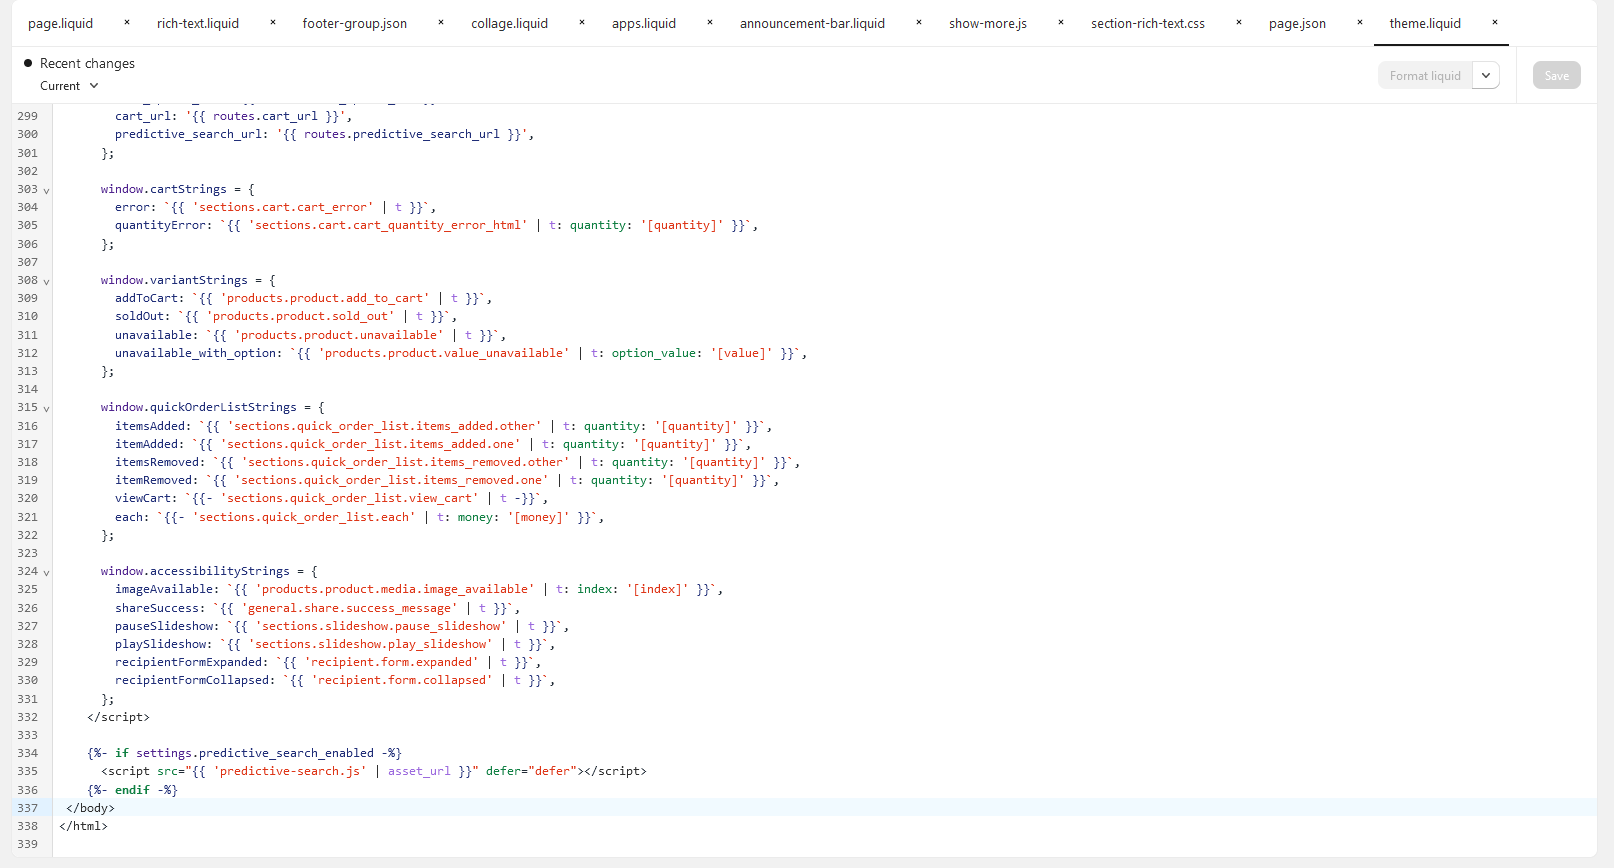Open the section-rich-text.css tab
1614x868 pixels.
[1148, 23]
